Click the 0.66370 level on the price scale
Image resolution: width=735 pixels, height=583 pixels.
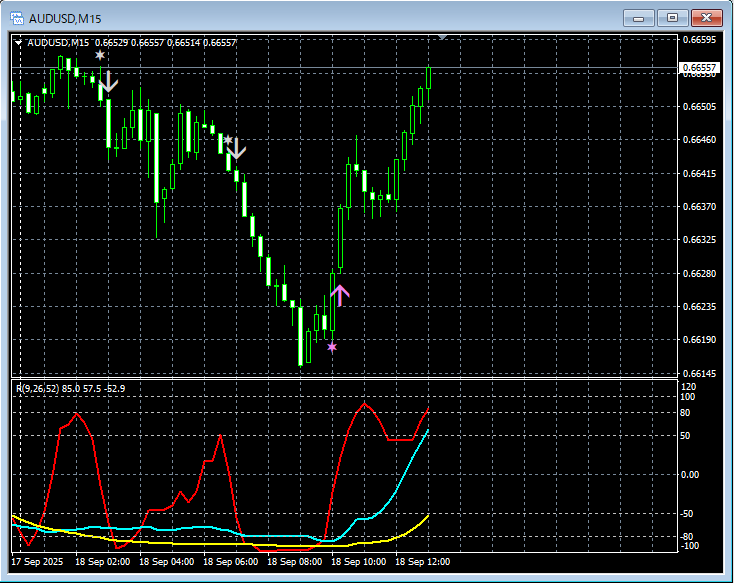(697, 207)
